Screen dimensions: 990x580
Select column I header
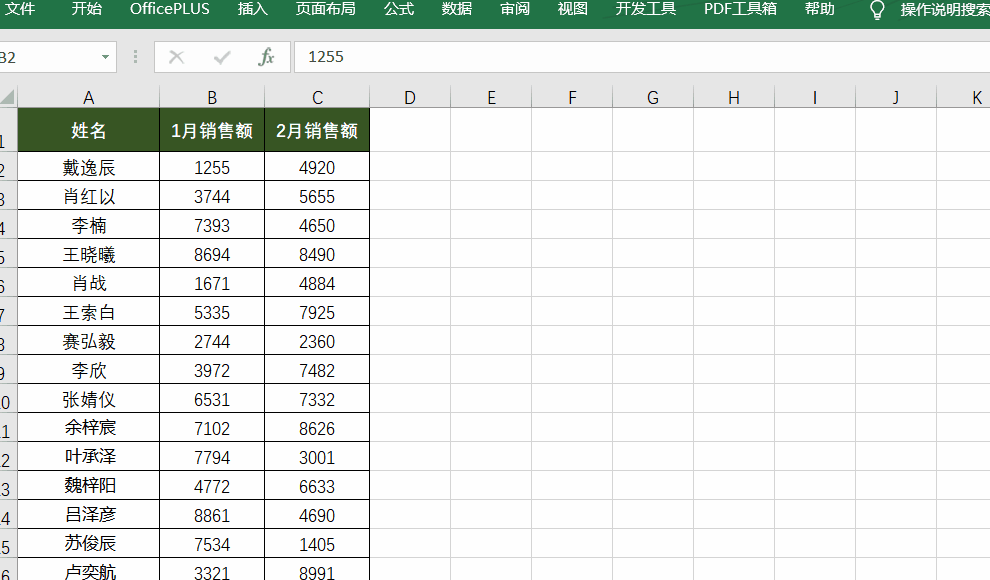point(814,98)
